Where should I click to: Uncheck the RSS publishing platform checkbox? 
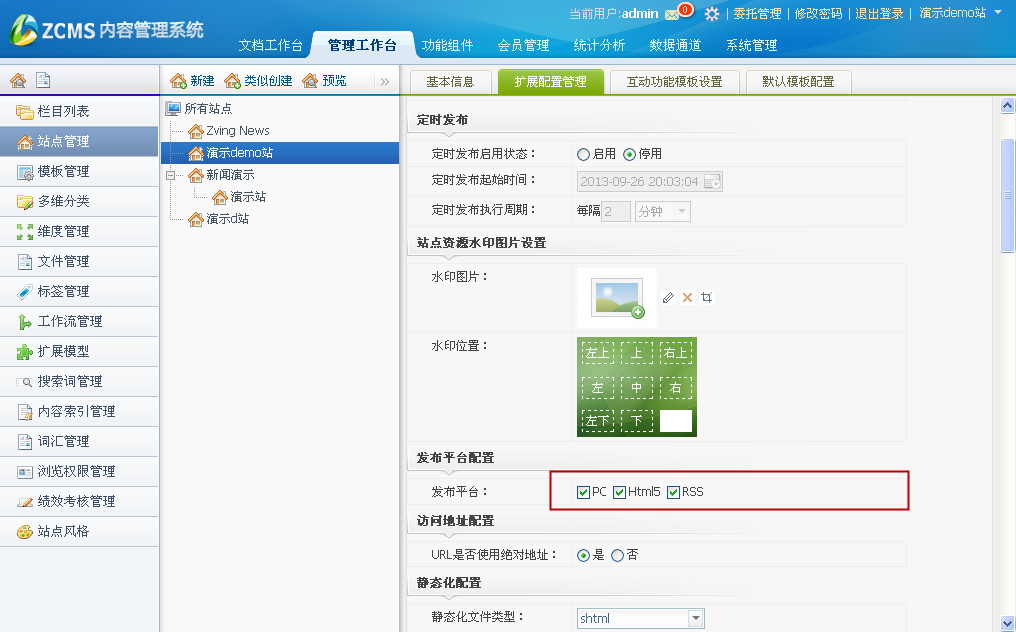[674, 492]
